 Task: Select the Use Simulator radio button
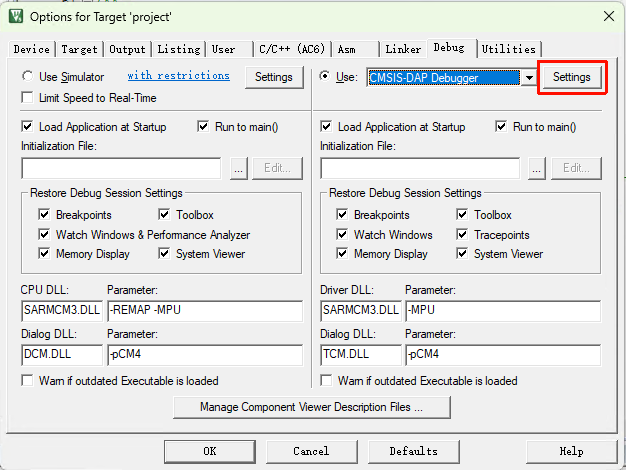(28, 77)
